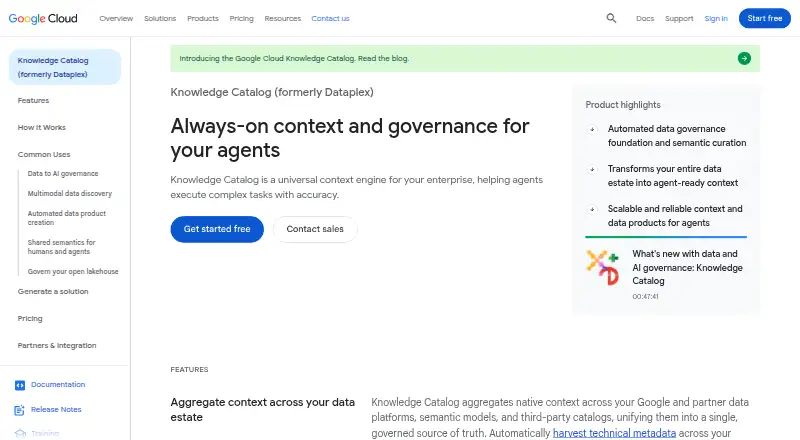Open the search magnifier icon
Screen dimensions: 800x440
(611, 18)
